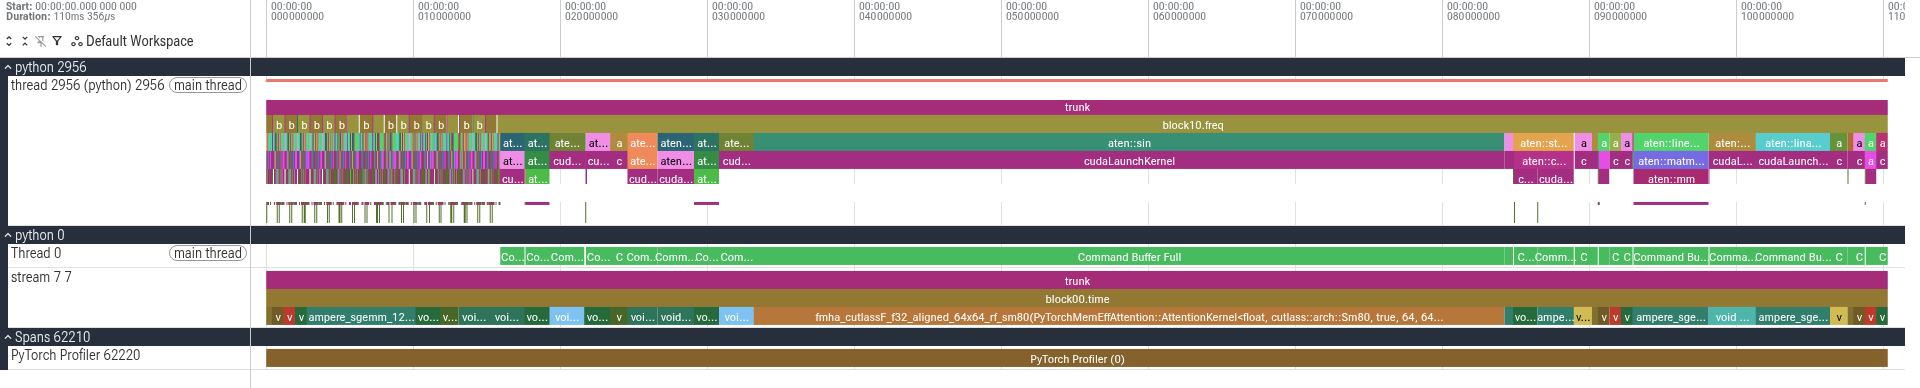Open the Default Workspace selector
1920x388 pixels.
click(x=132, y=41)
